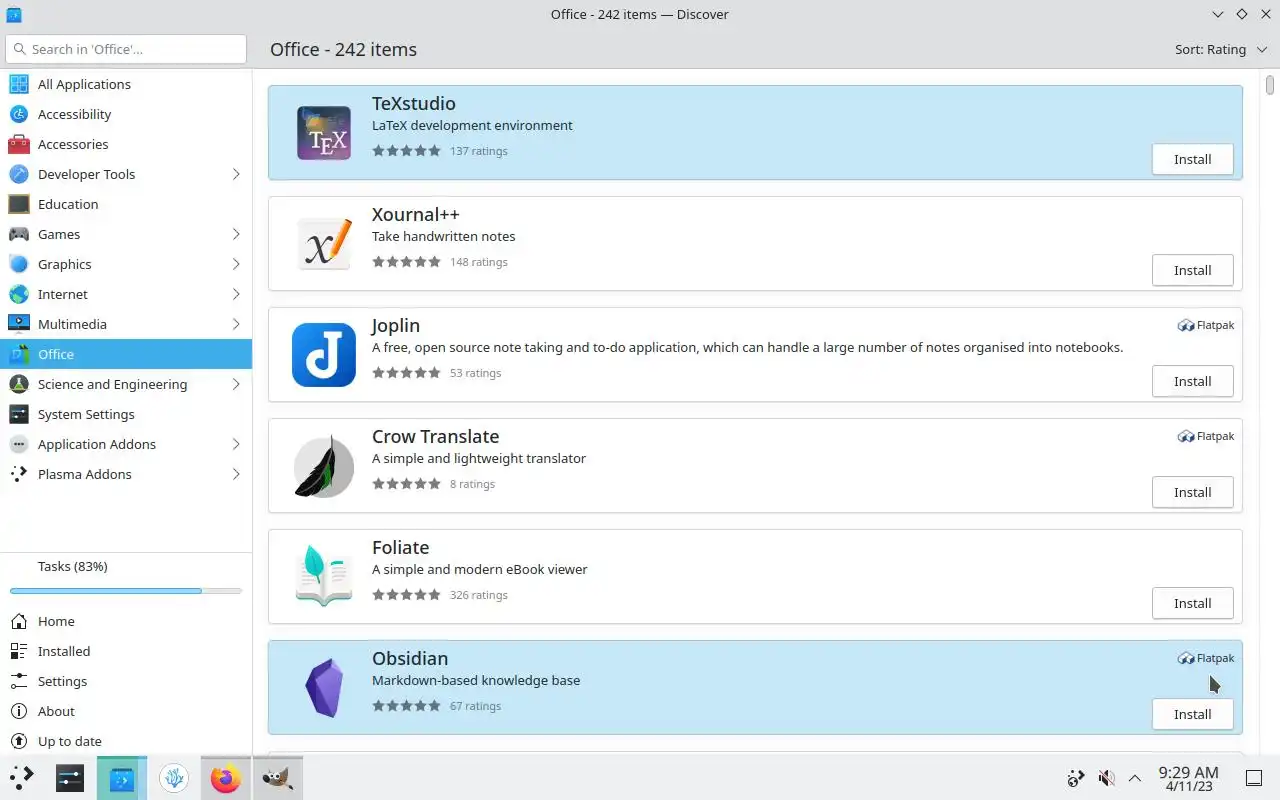Image resolution: width=1280 pixels, height=800 pixels.
Task: Install Obsidian
Action: point(1192,714)
